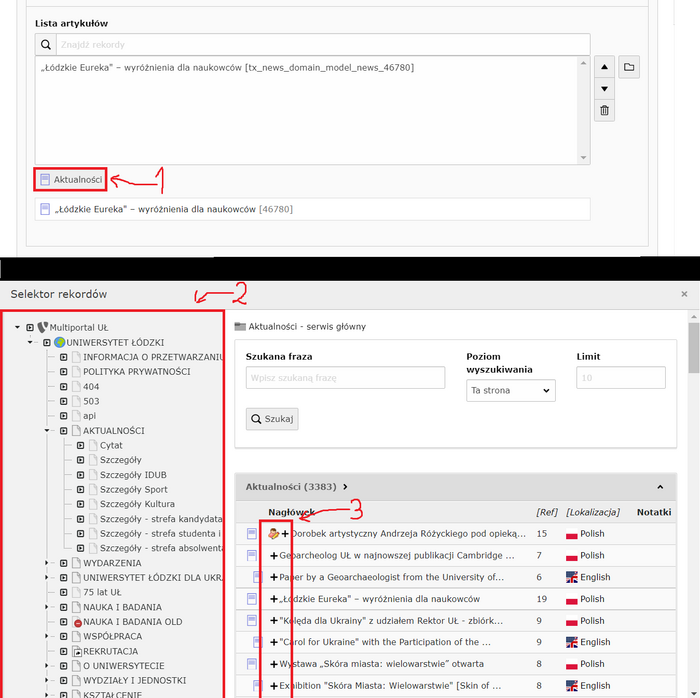Click plus icon for "Kolęda dla Ukrainy"
Screen dimensions: 700x698
coord(274,621)
